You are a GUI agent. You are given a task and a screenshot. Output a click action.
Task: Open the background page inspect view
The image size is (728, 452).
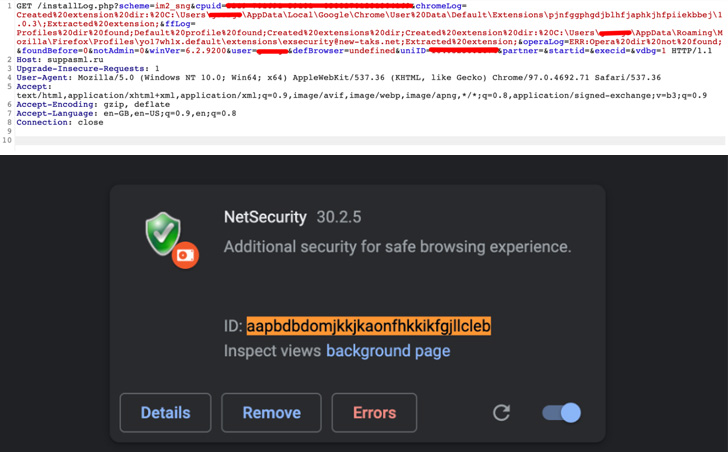388,351
